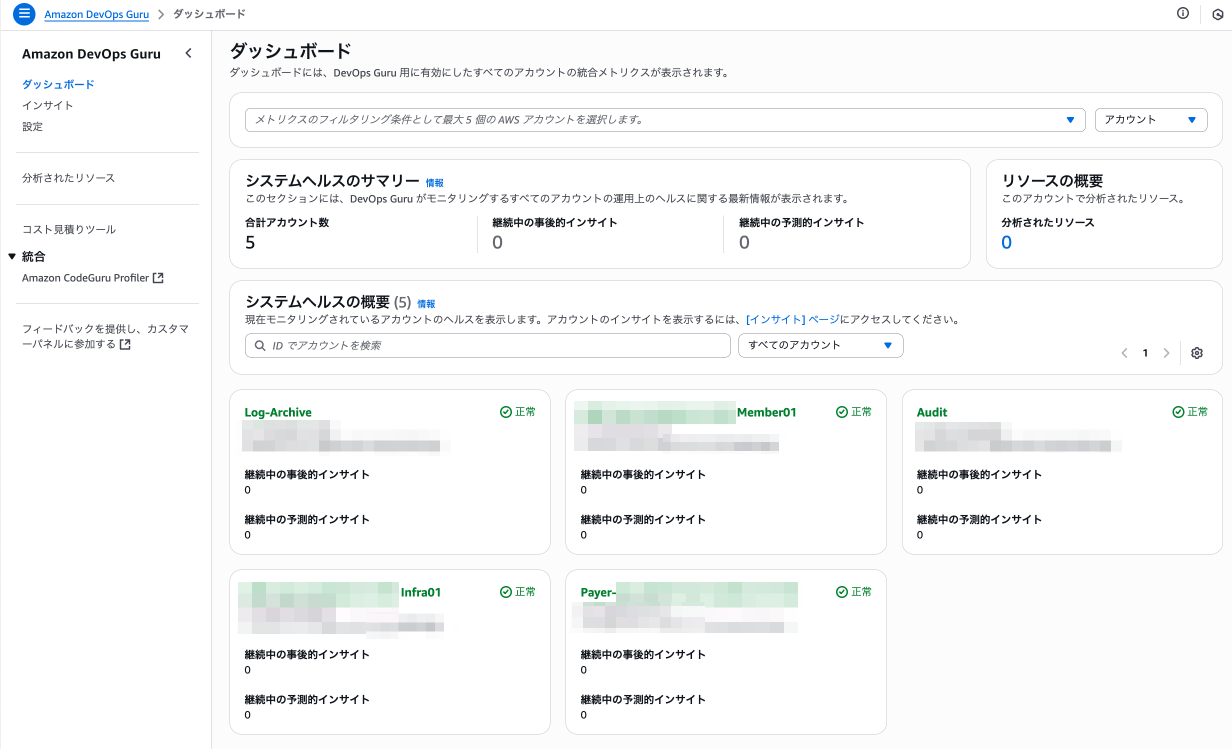
Task: Open the Payer- account card title
Action: [x=598, y=592]
